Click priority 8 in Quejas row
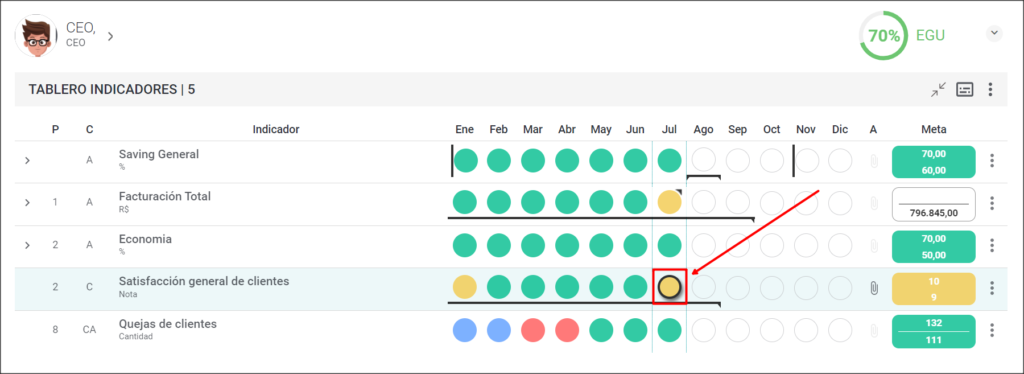The image size is (1024, 374). pos(56,330)
